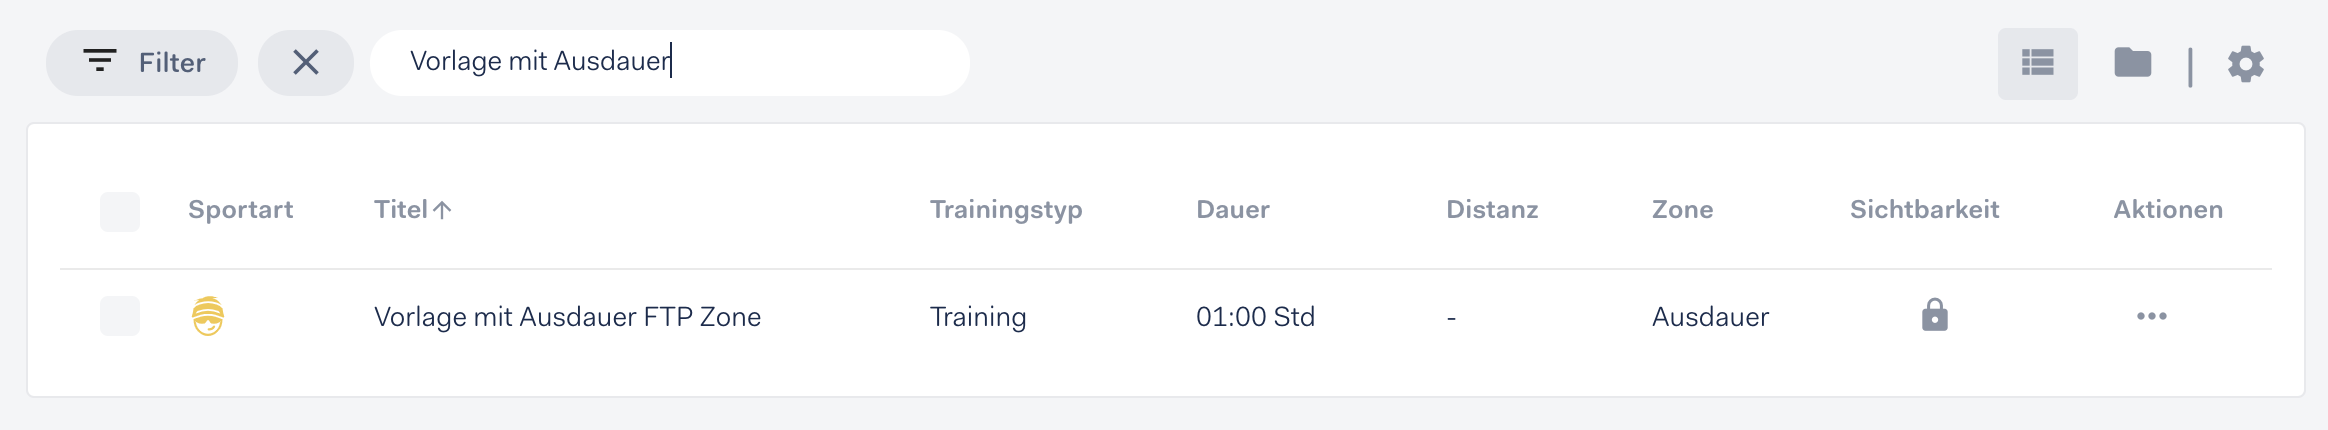Switch to list view

(x=2038, y=64)
